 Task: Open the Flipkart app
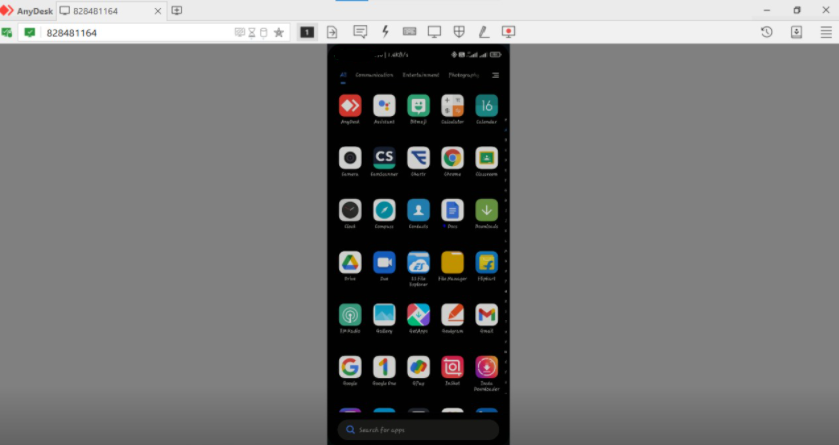pos(486,263)
